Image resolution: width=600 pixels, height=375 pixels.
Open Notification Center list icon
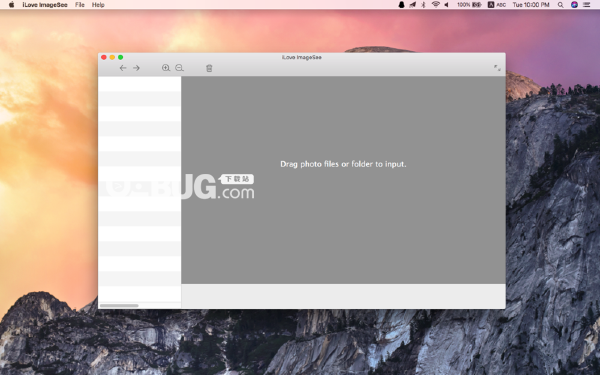[587, 5]
